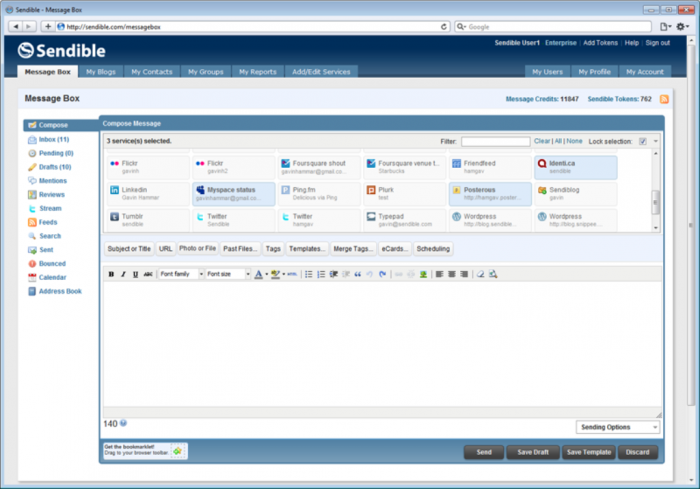This screenshot has width=700, height=489.
Task: Go to Add/Edit Services tab
Action: [x=321, y=71]
